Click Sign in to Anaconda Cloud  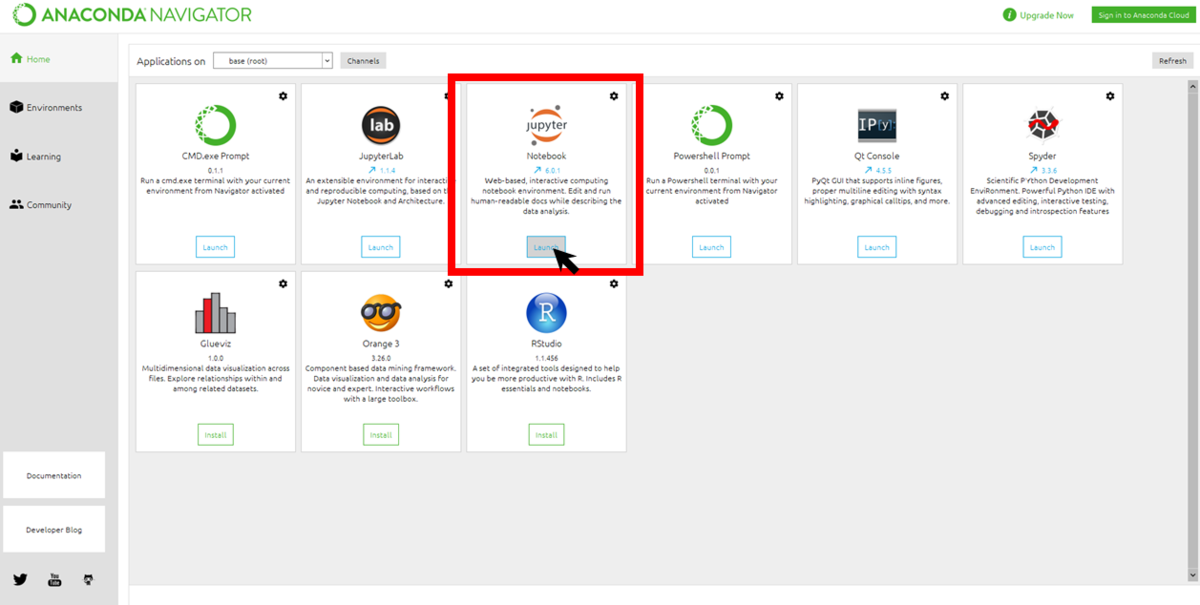(x=1142, y=15)
